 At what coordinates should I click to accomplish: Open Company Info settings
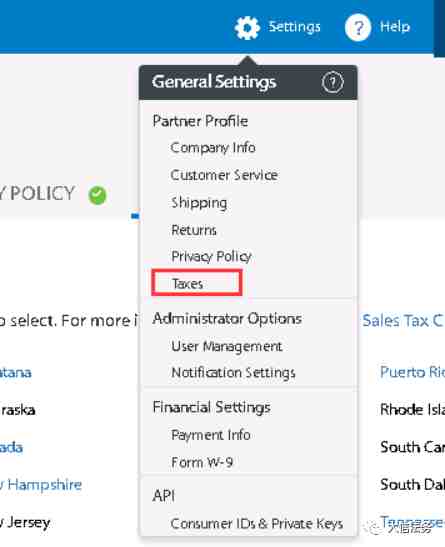pos(213,148)
